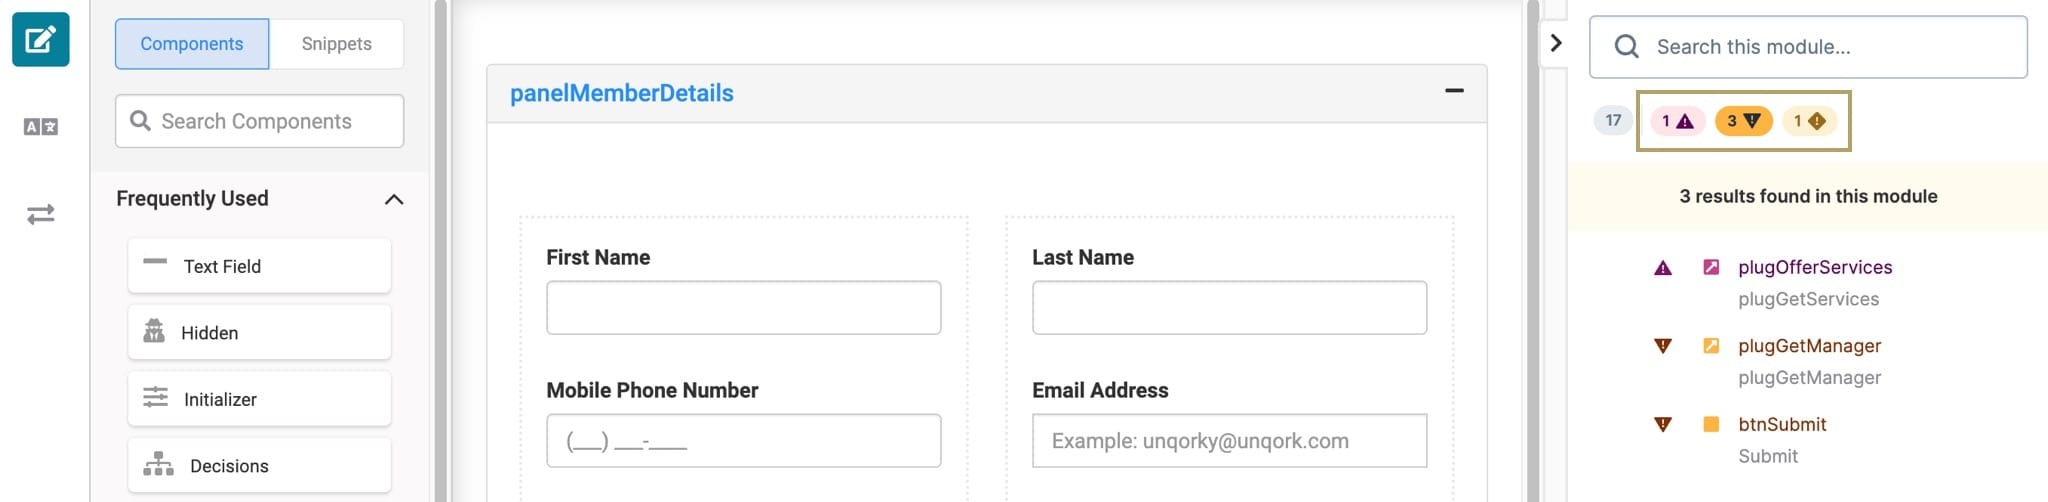The width and height of the screenshot is (2048, 502).
Task: Click the Decisions tree icon
Action: coord(158,464)
